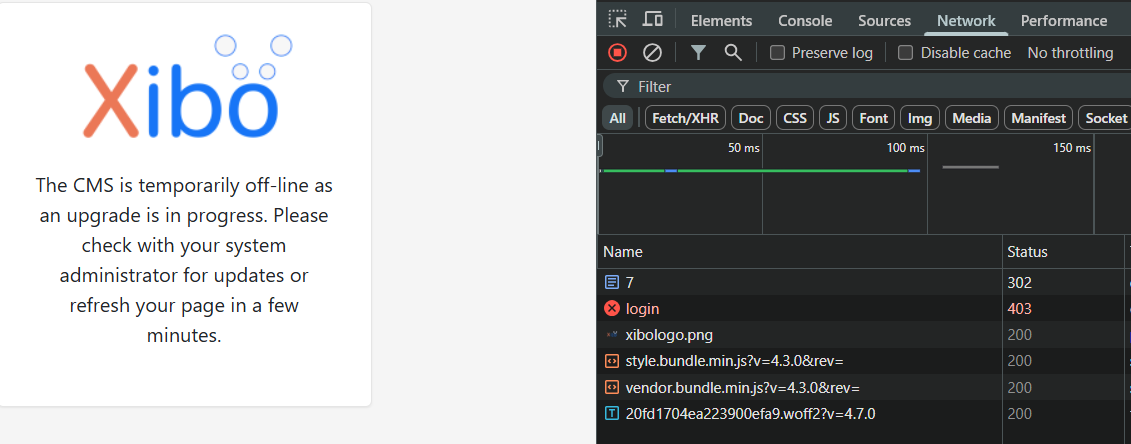Toggle the network filter funnel icon

point(698,53)
